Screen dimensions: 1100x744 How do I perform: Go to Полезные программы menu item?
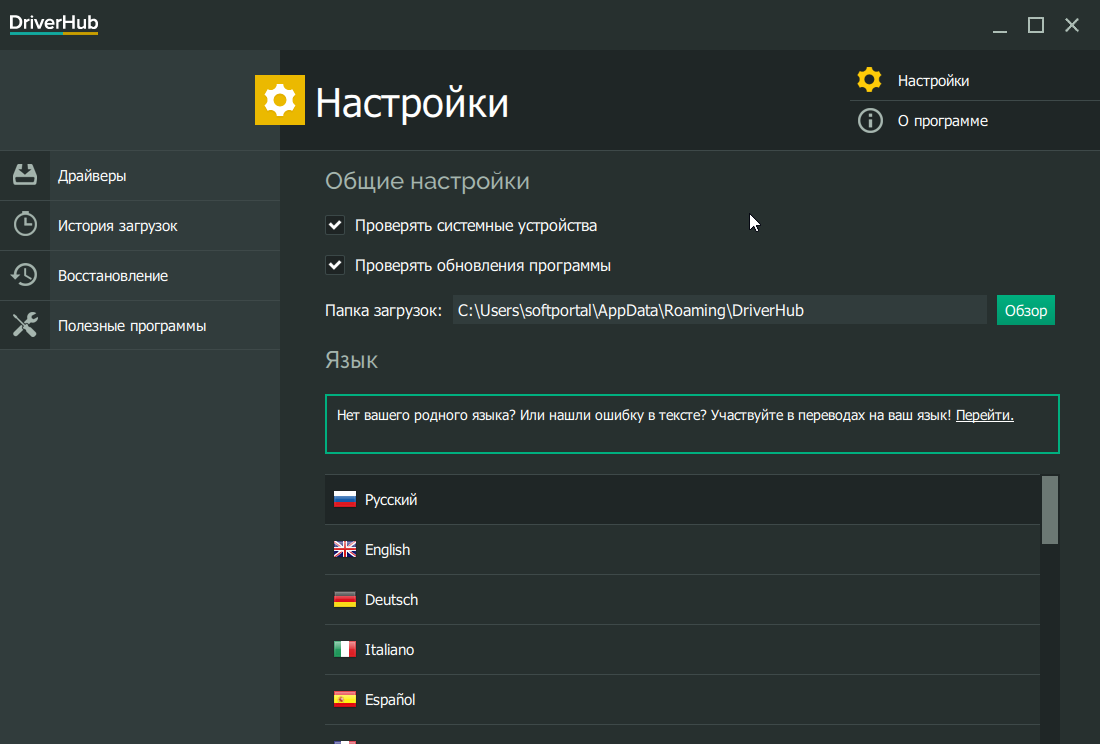coord(132,326)
